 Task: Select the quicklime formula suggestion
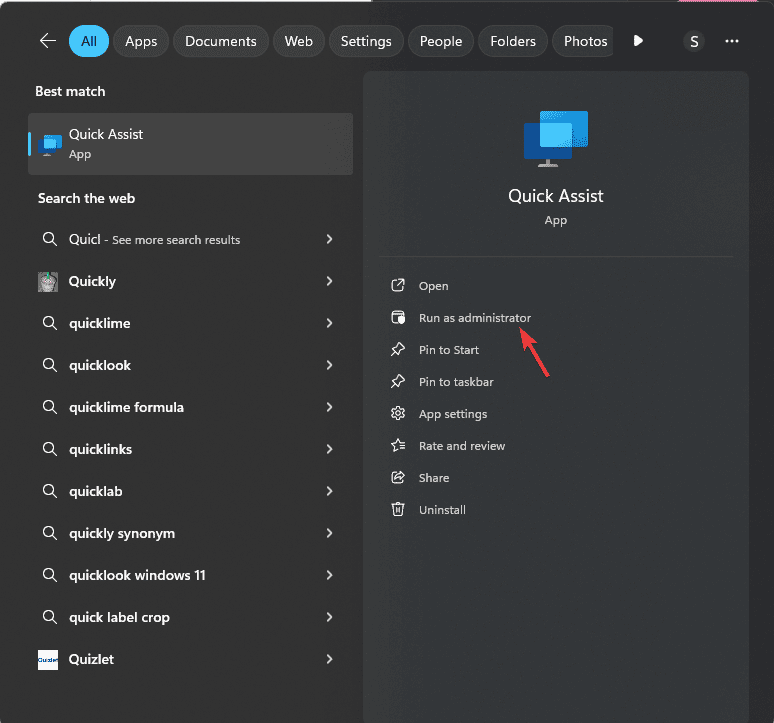(x=191, y=407)
